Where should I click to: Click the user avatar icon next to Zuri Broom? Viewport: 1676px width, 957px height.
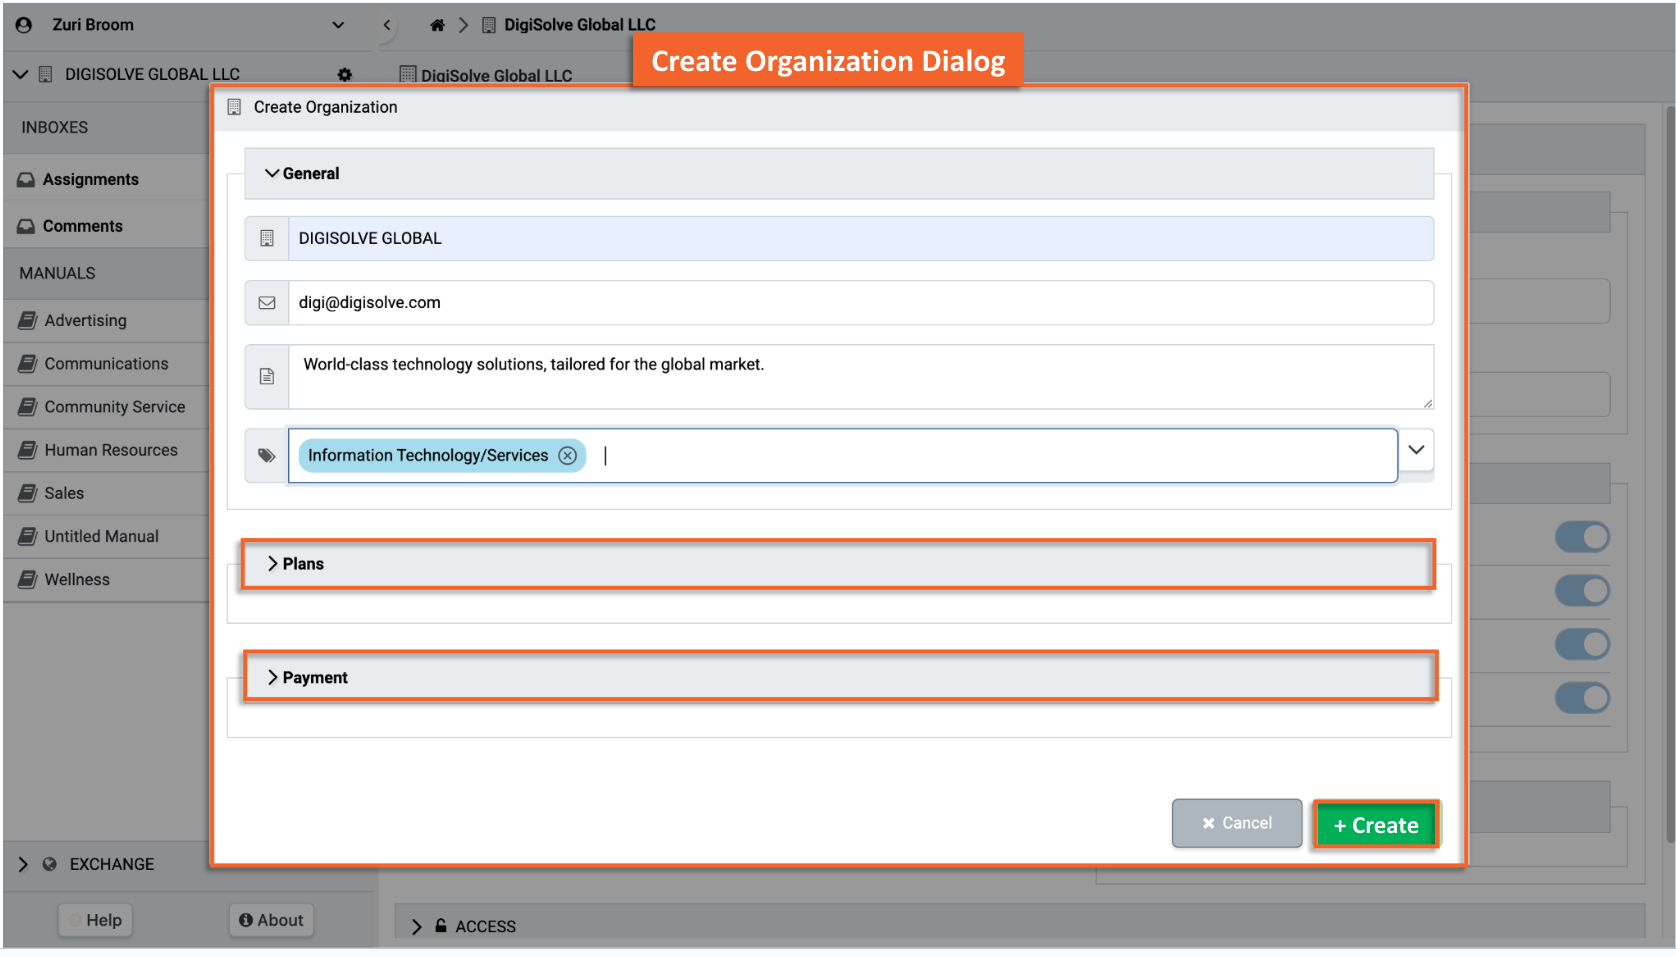pyautogui.click(x=24, y=25)
